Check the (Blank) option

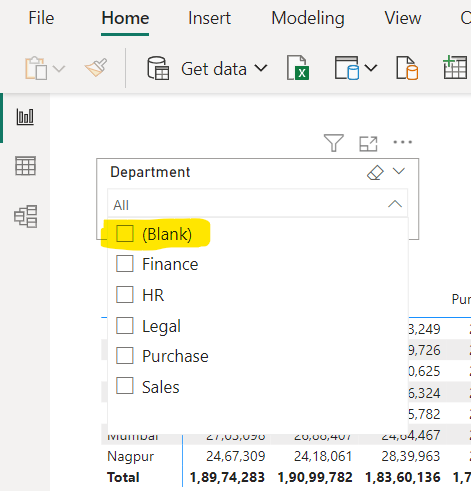tap(125, 233)
